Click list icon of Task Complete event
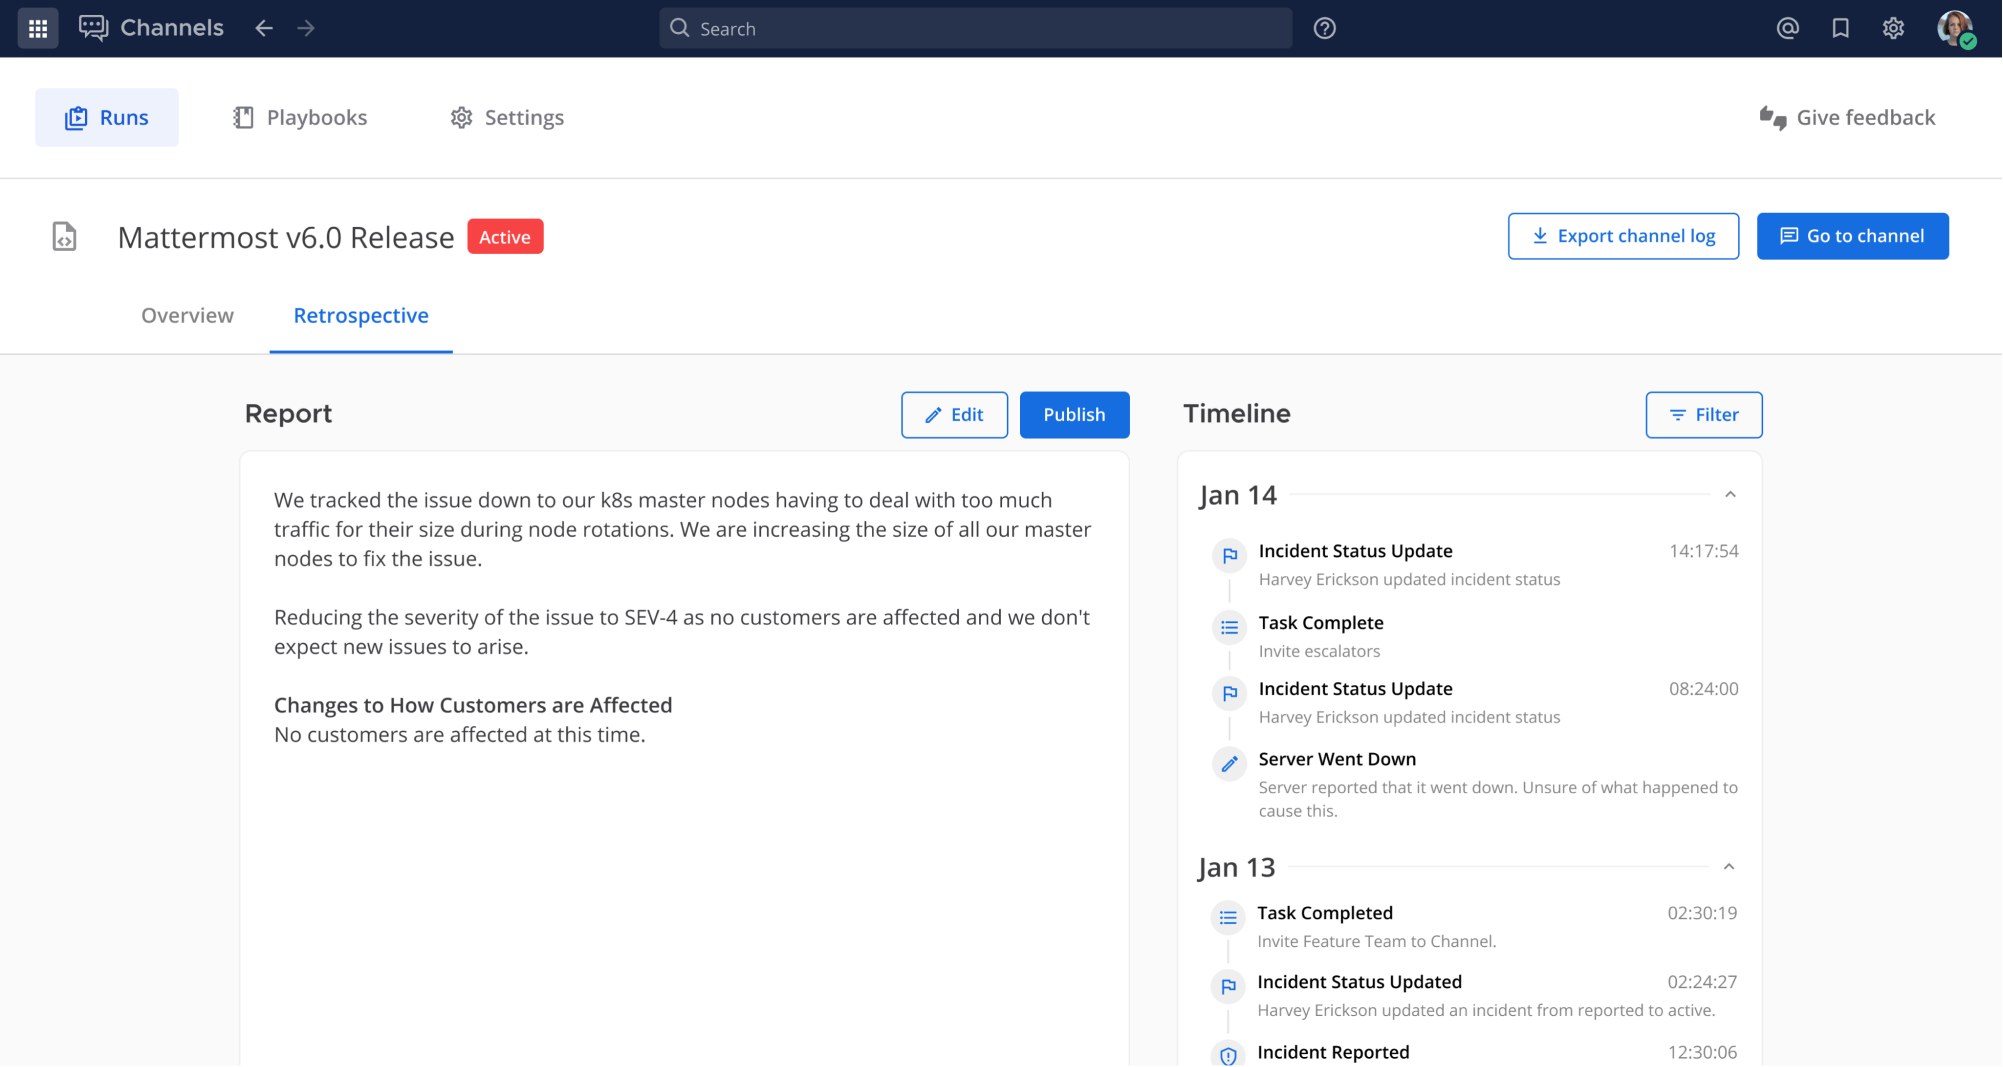Viewport: 2003px width, 1067px height. coord(1229,628)
